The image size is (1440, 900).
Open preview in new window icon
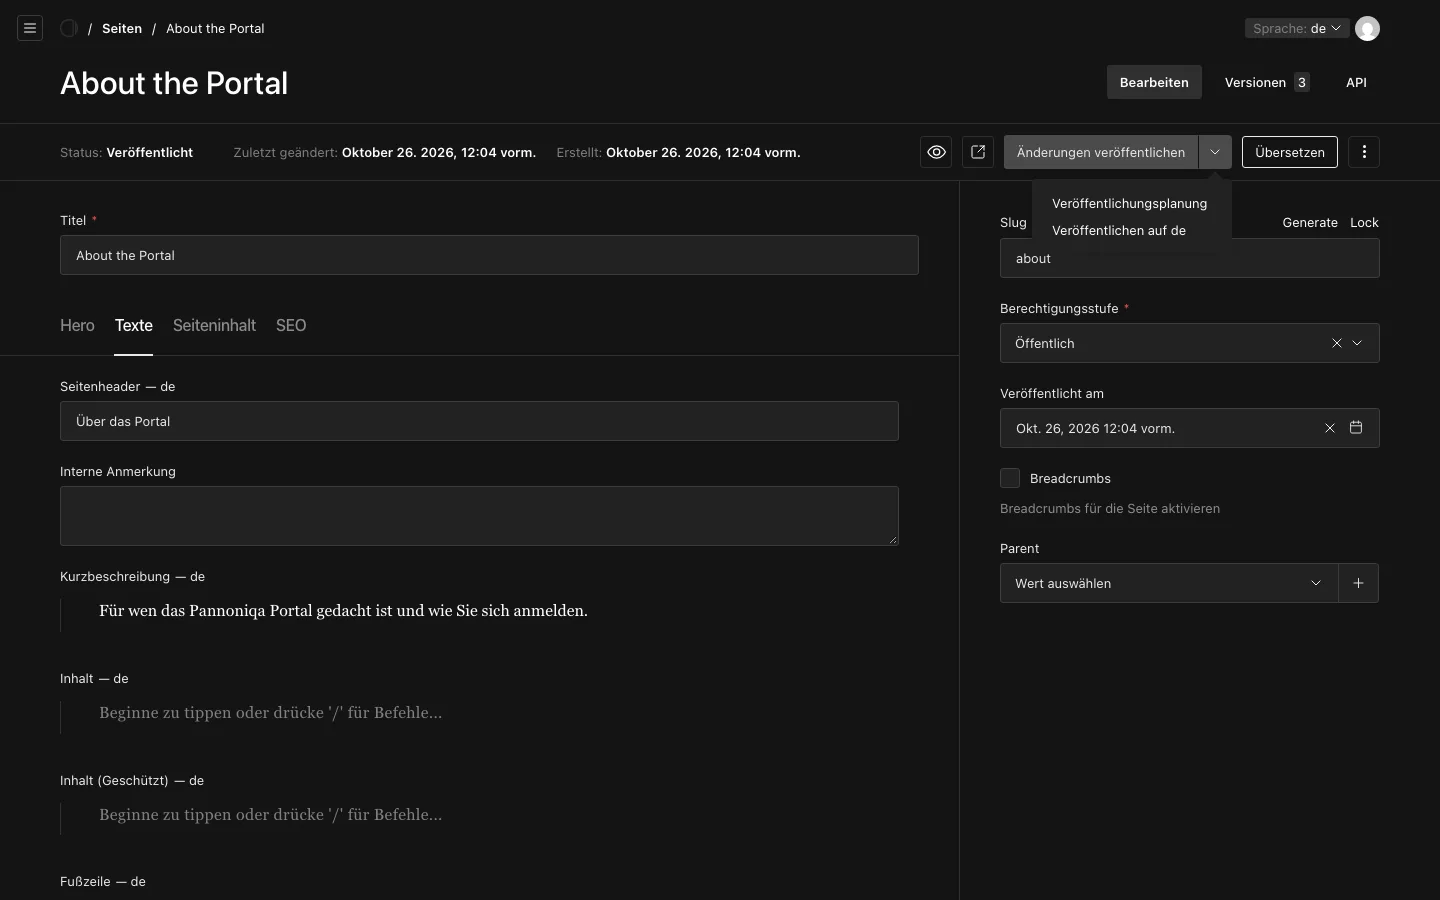pyautogui.click(x=978, y=152)
